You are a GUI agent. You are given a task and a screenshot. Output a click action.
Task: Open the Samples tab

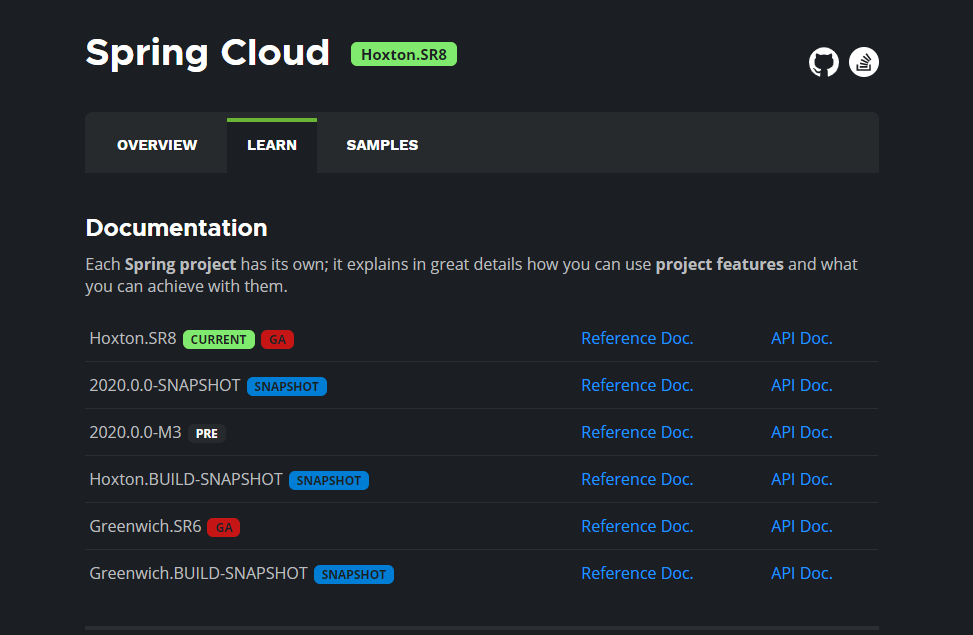coord(382,145)
